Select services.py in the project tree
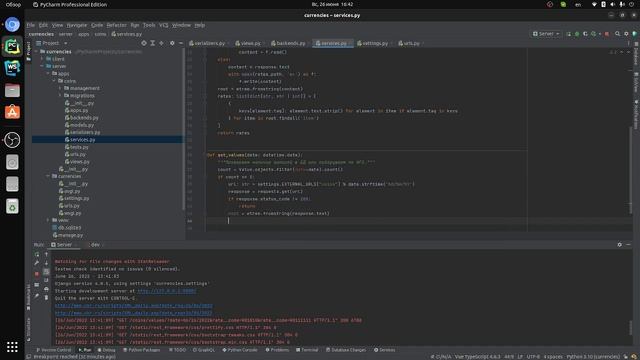 pos(80,140)
